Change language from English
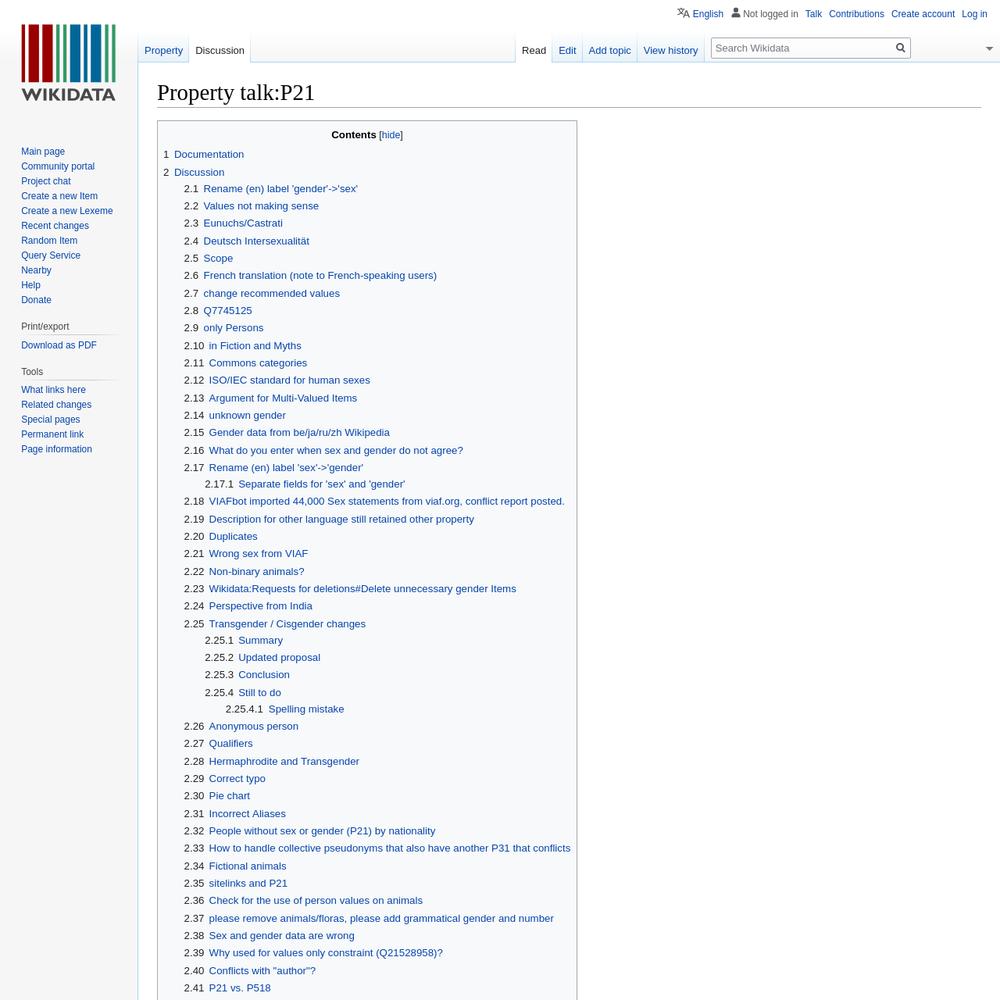Screen dimensions: 1000x1000 [708, 13]
